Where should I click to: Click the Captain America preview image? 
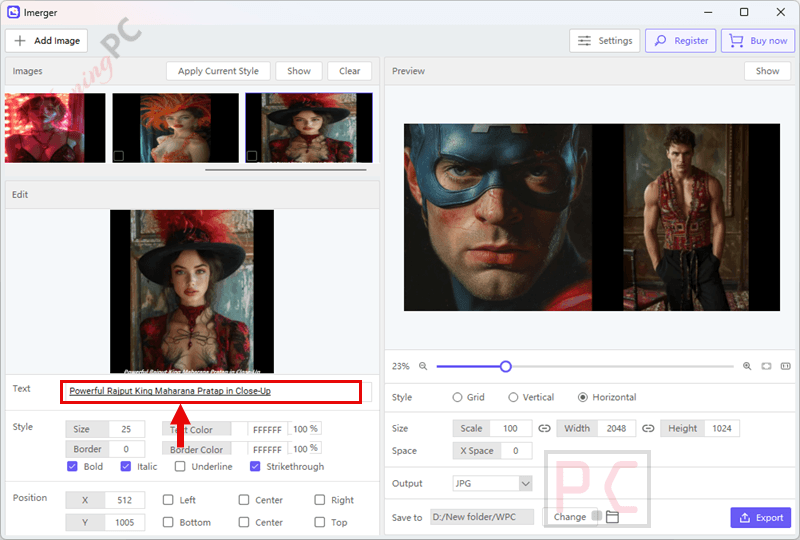[x=498, y=217]
